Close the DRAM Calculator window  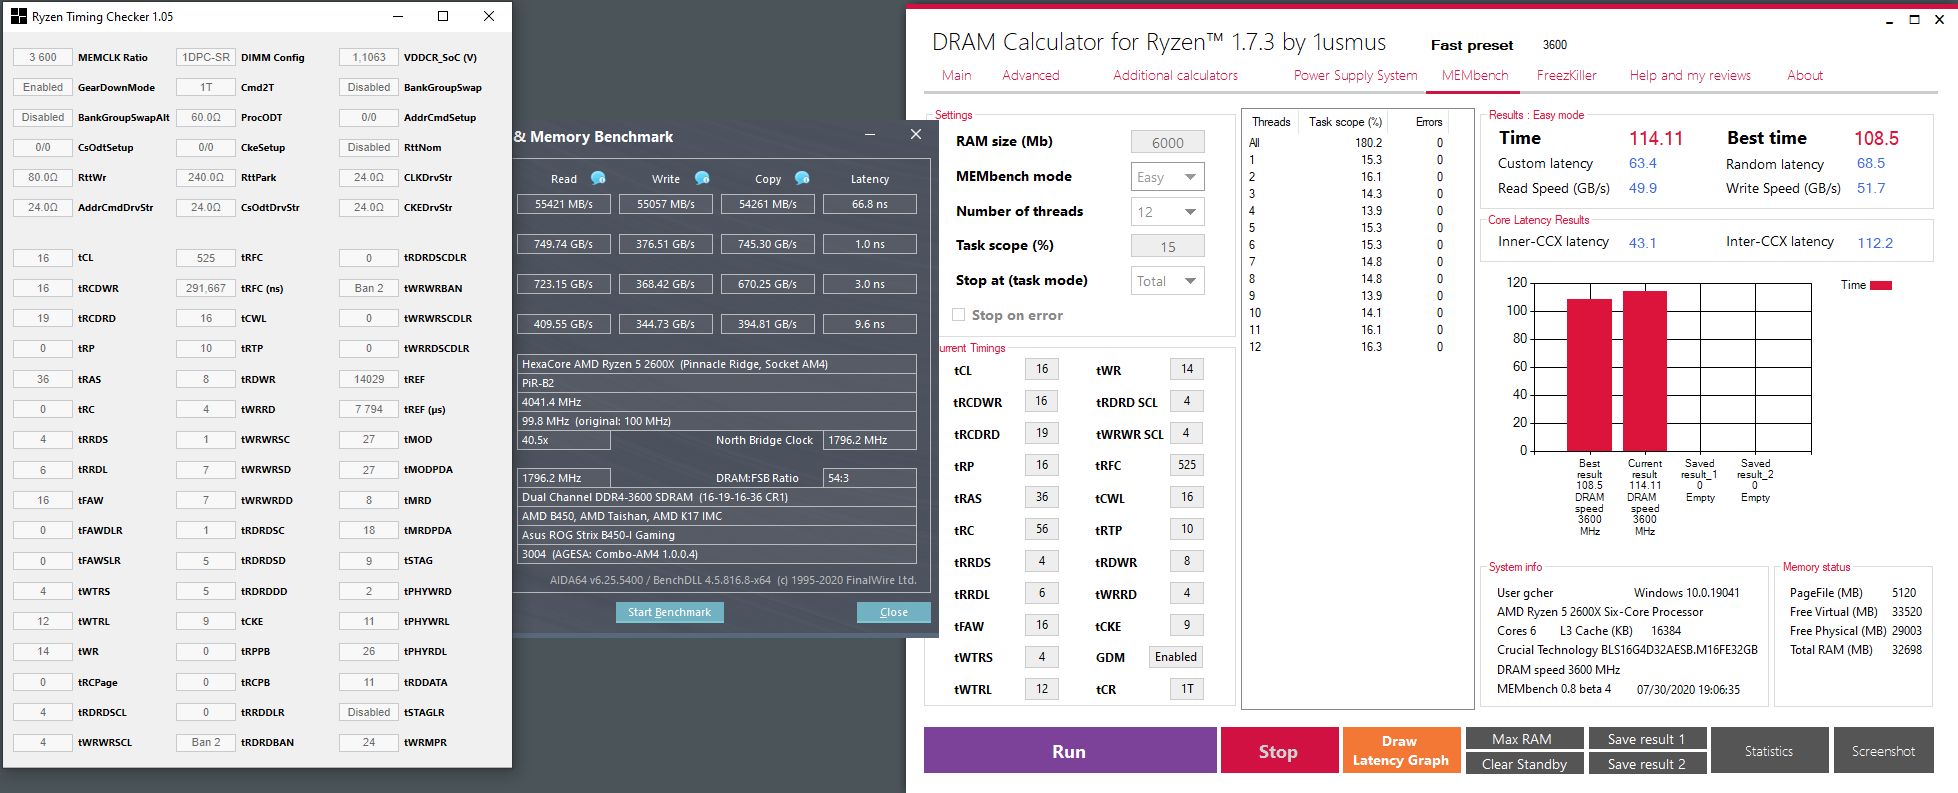pyautogui.click(x=1939, y=20)
